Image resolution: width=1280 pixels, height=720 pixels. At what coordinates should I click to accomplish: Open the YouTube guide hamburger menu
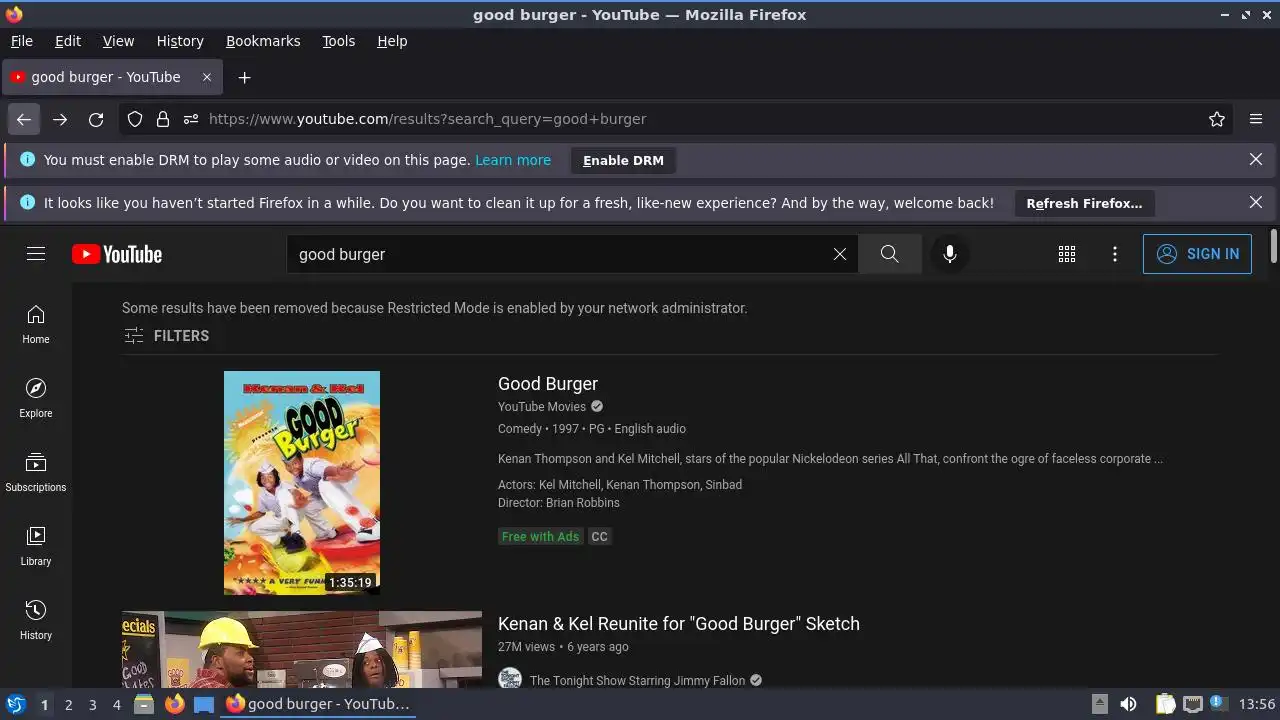click(x=36, y=254)
